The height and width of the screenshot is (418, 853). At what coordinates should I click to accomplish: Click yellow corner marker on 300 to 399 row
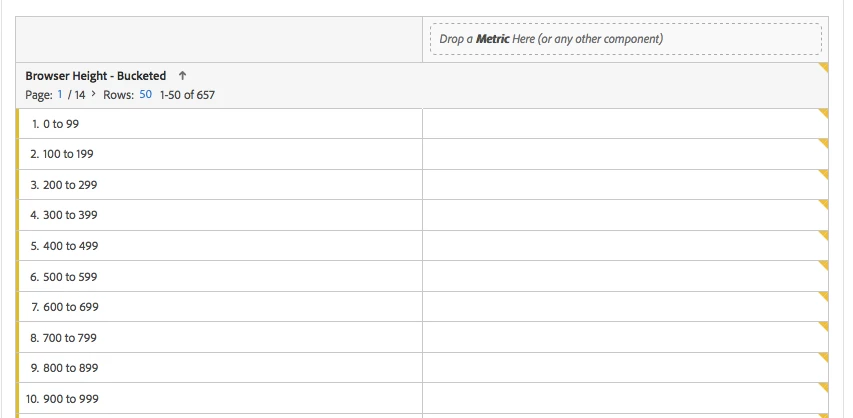click(x=823, y=205)
